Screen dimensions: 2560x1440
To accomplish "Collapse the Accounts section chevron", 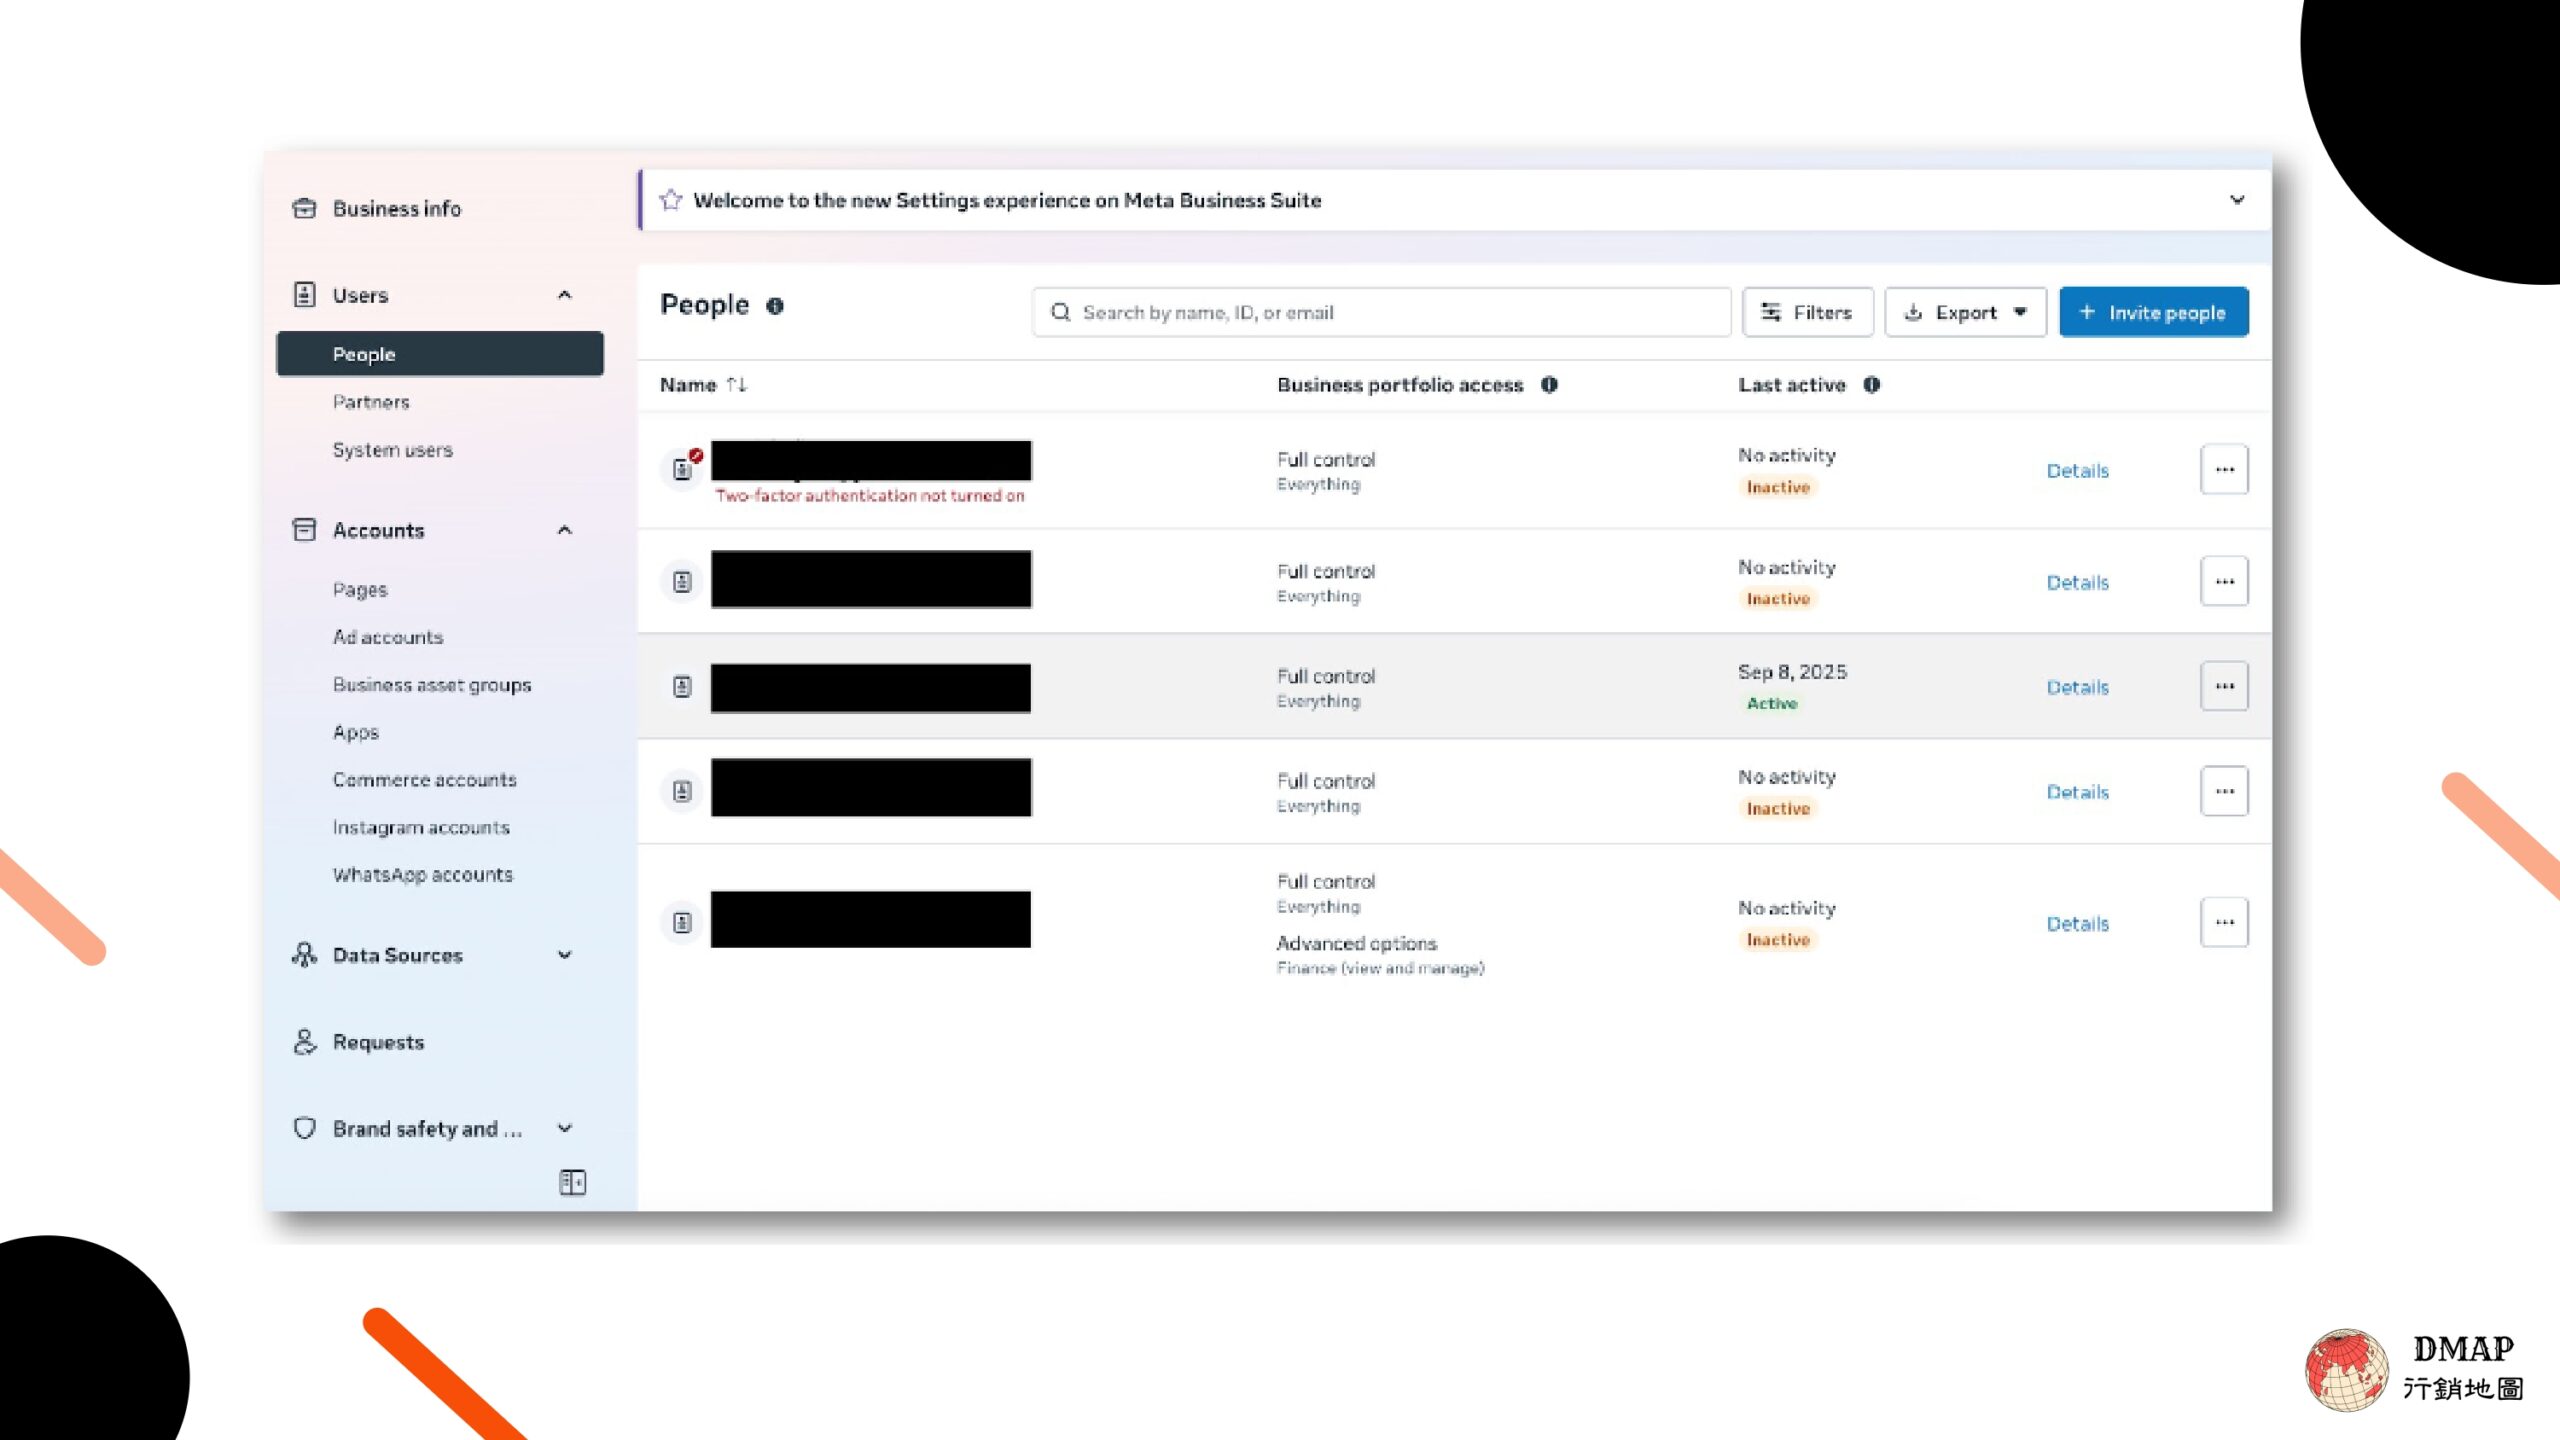I will 565,530.
